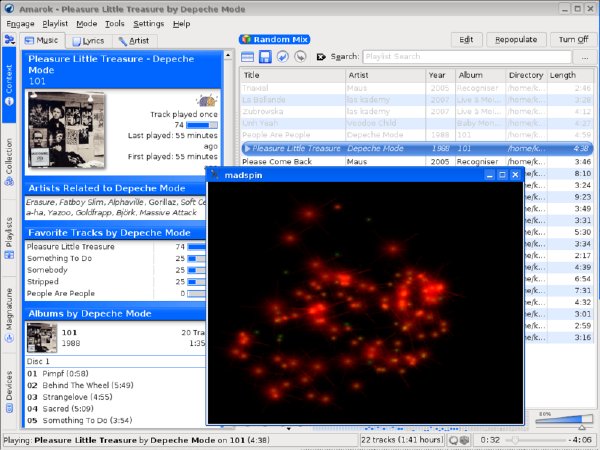Open the search options ellipsis button
Image resolution: width=600 pixels, height=450 pixels.
tap(585, 57)
